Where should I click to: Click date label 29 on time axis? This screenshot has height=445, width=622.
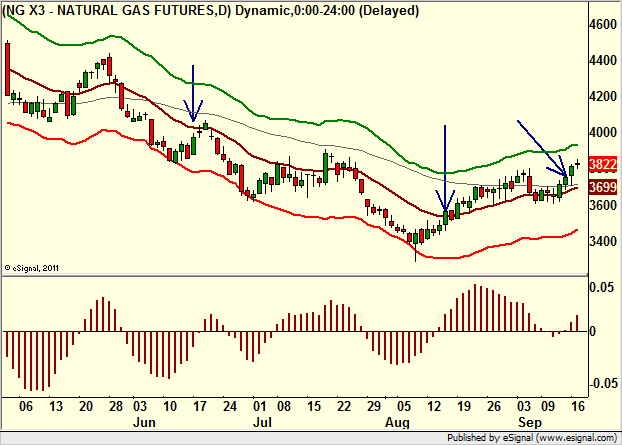pyautogui.click(x=374, y=406)
